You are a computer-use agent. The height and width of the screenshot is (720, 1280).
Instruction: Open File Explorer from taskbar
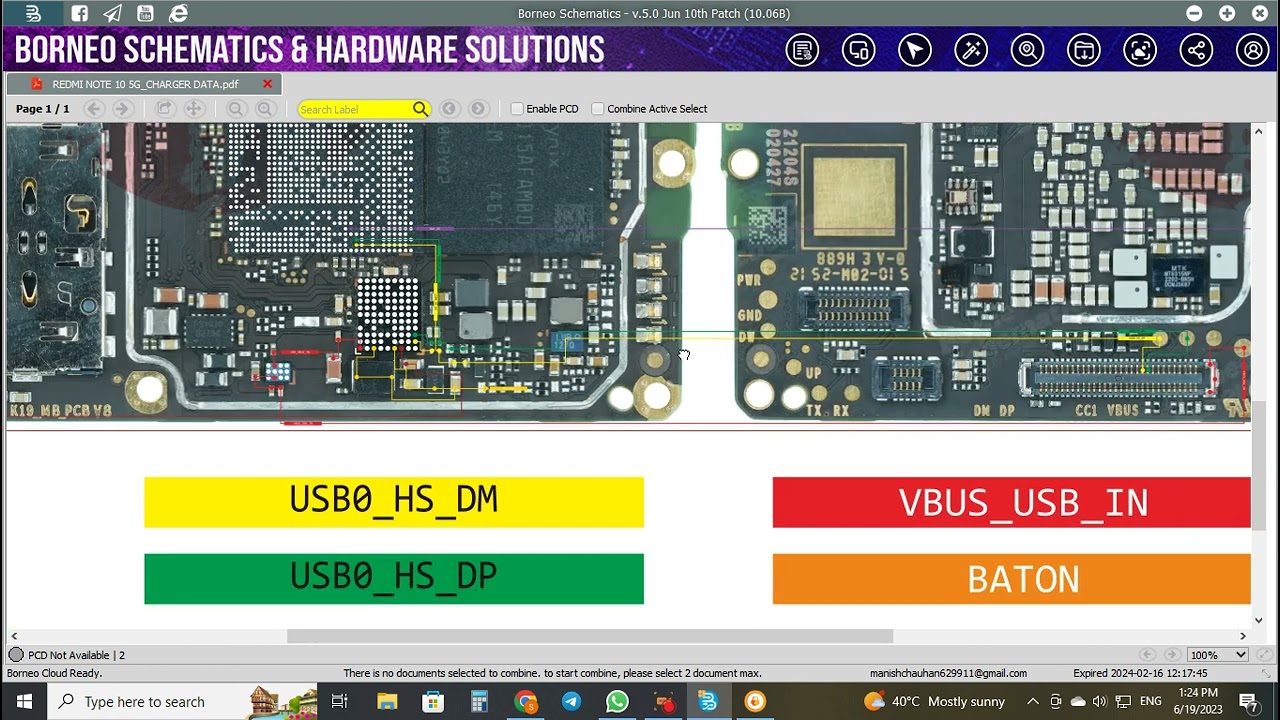pyautogui.click(x=387, y=702)
